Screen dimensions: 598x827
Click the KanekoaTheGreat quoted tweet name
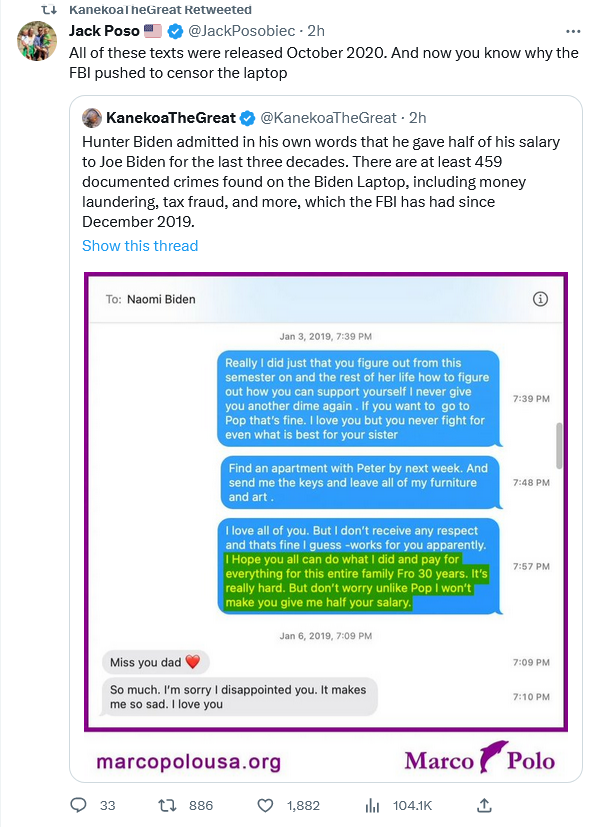170,118
